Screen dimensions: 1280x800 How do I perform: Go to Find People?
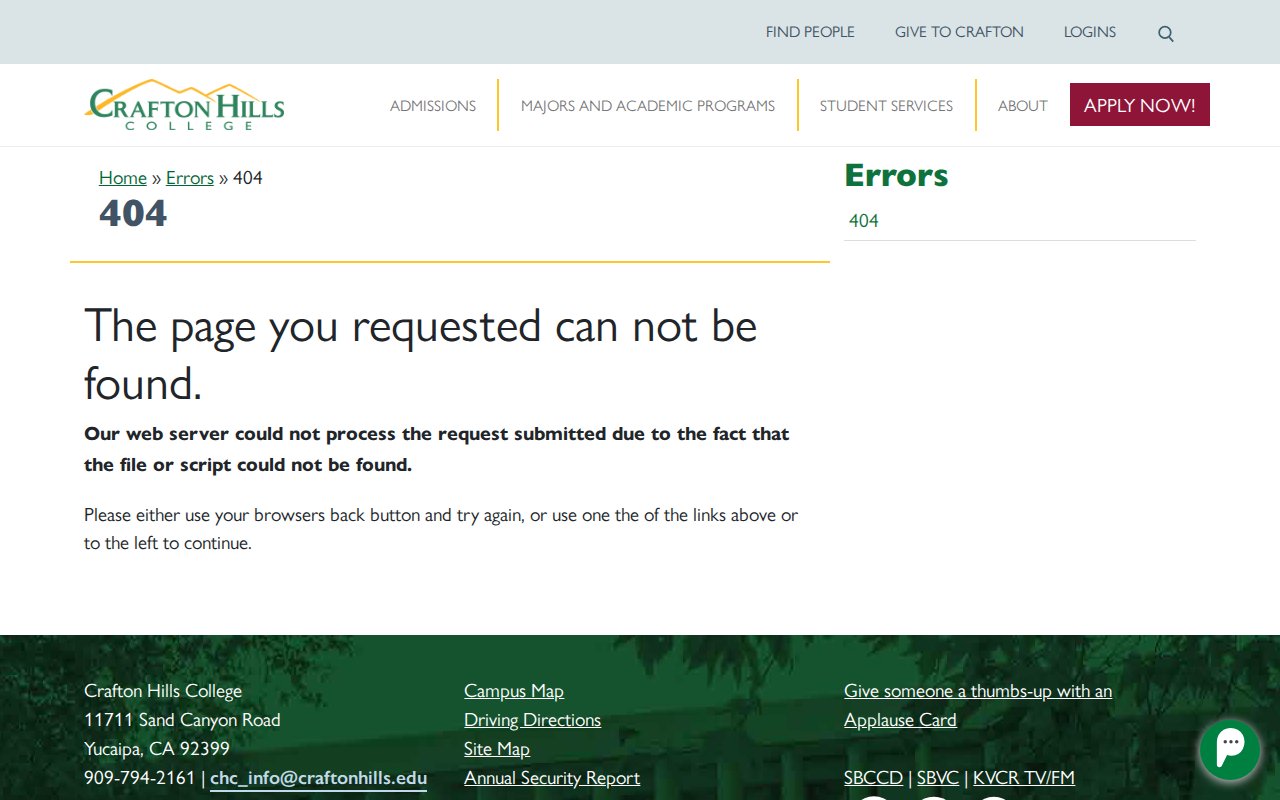click(810, 32)
